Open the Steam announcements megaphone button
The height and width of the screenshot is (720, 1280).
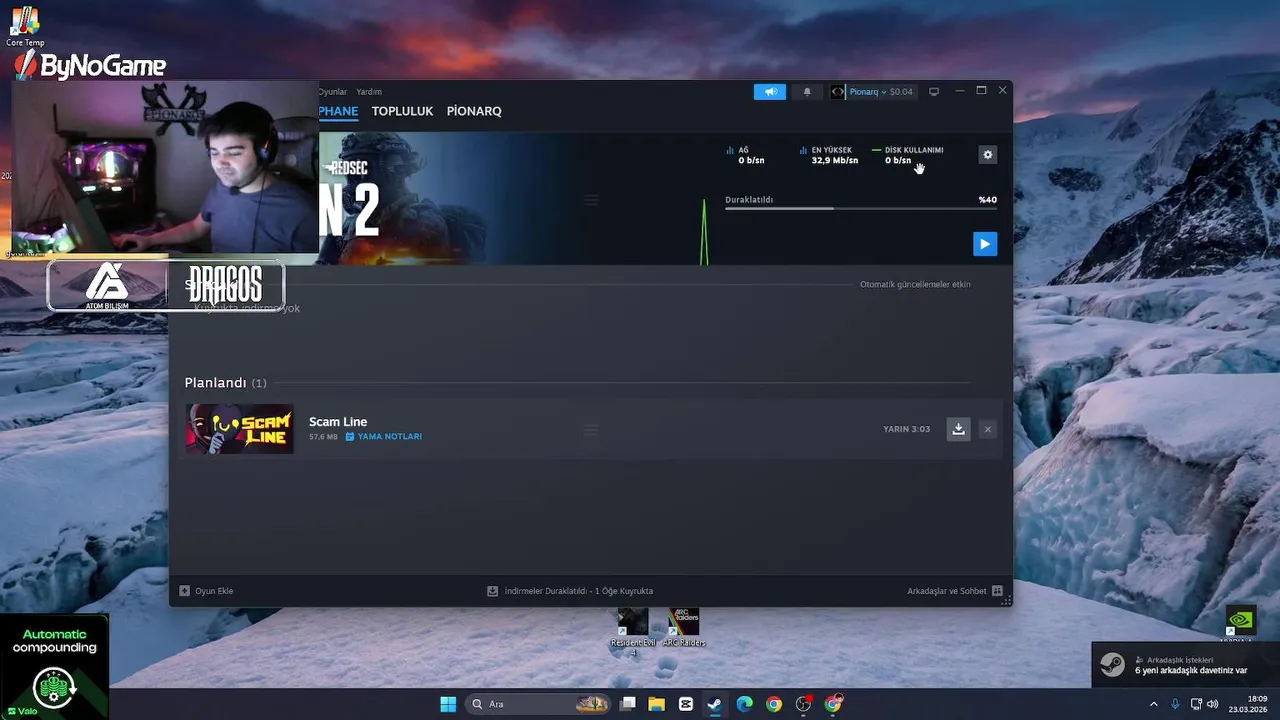(x=770, y=92)
